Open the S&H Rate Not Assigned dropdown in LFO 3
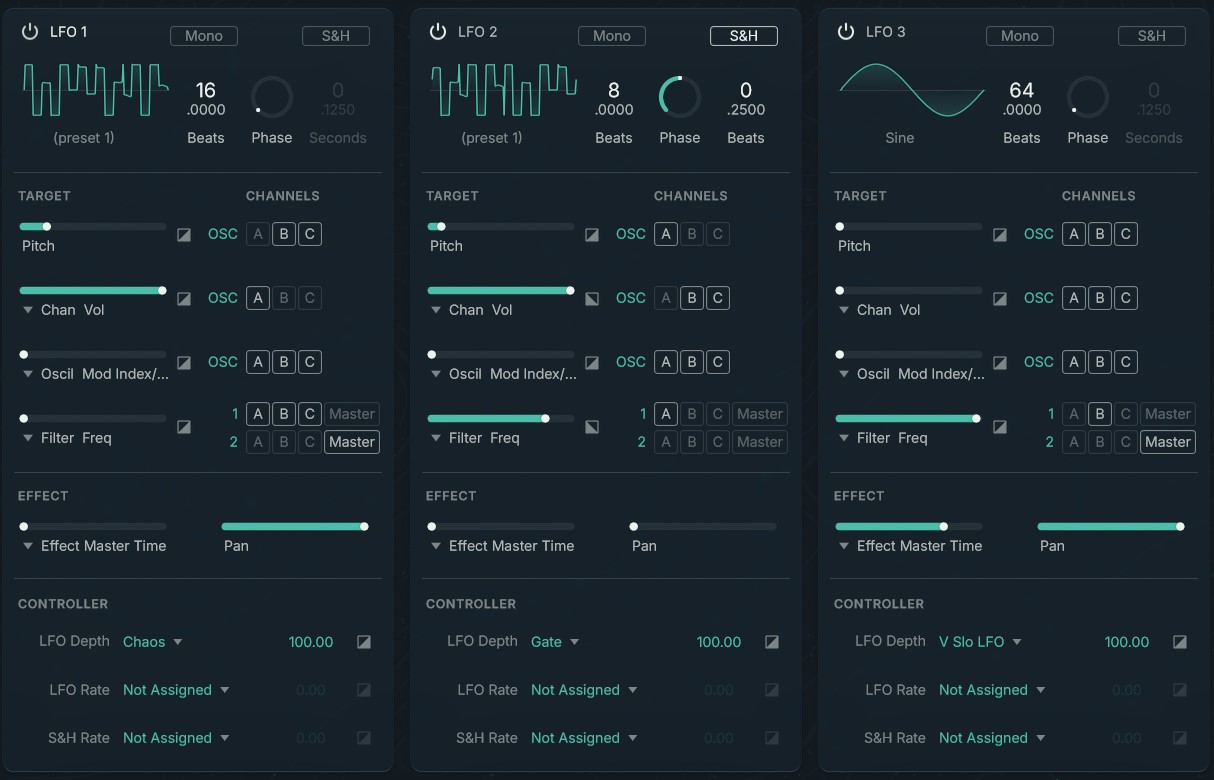1214x780 pixels. [991, 737]
